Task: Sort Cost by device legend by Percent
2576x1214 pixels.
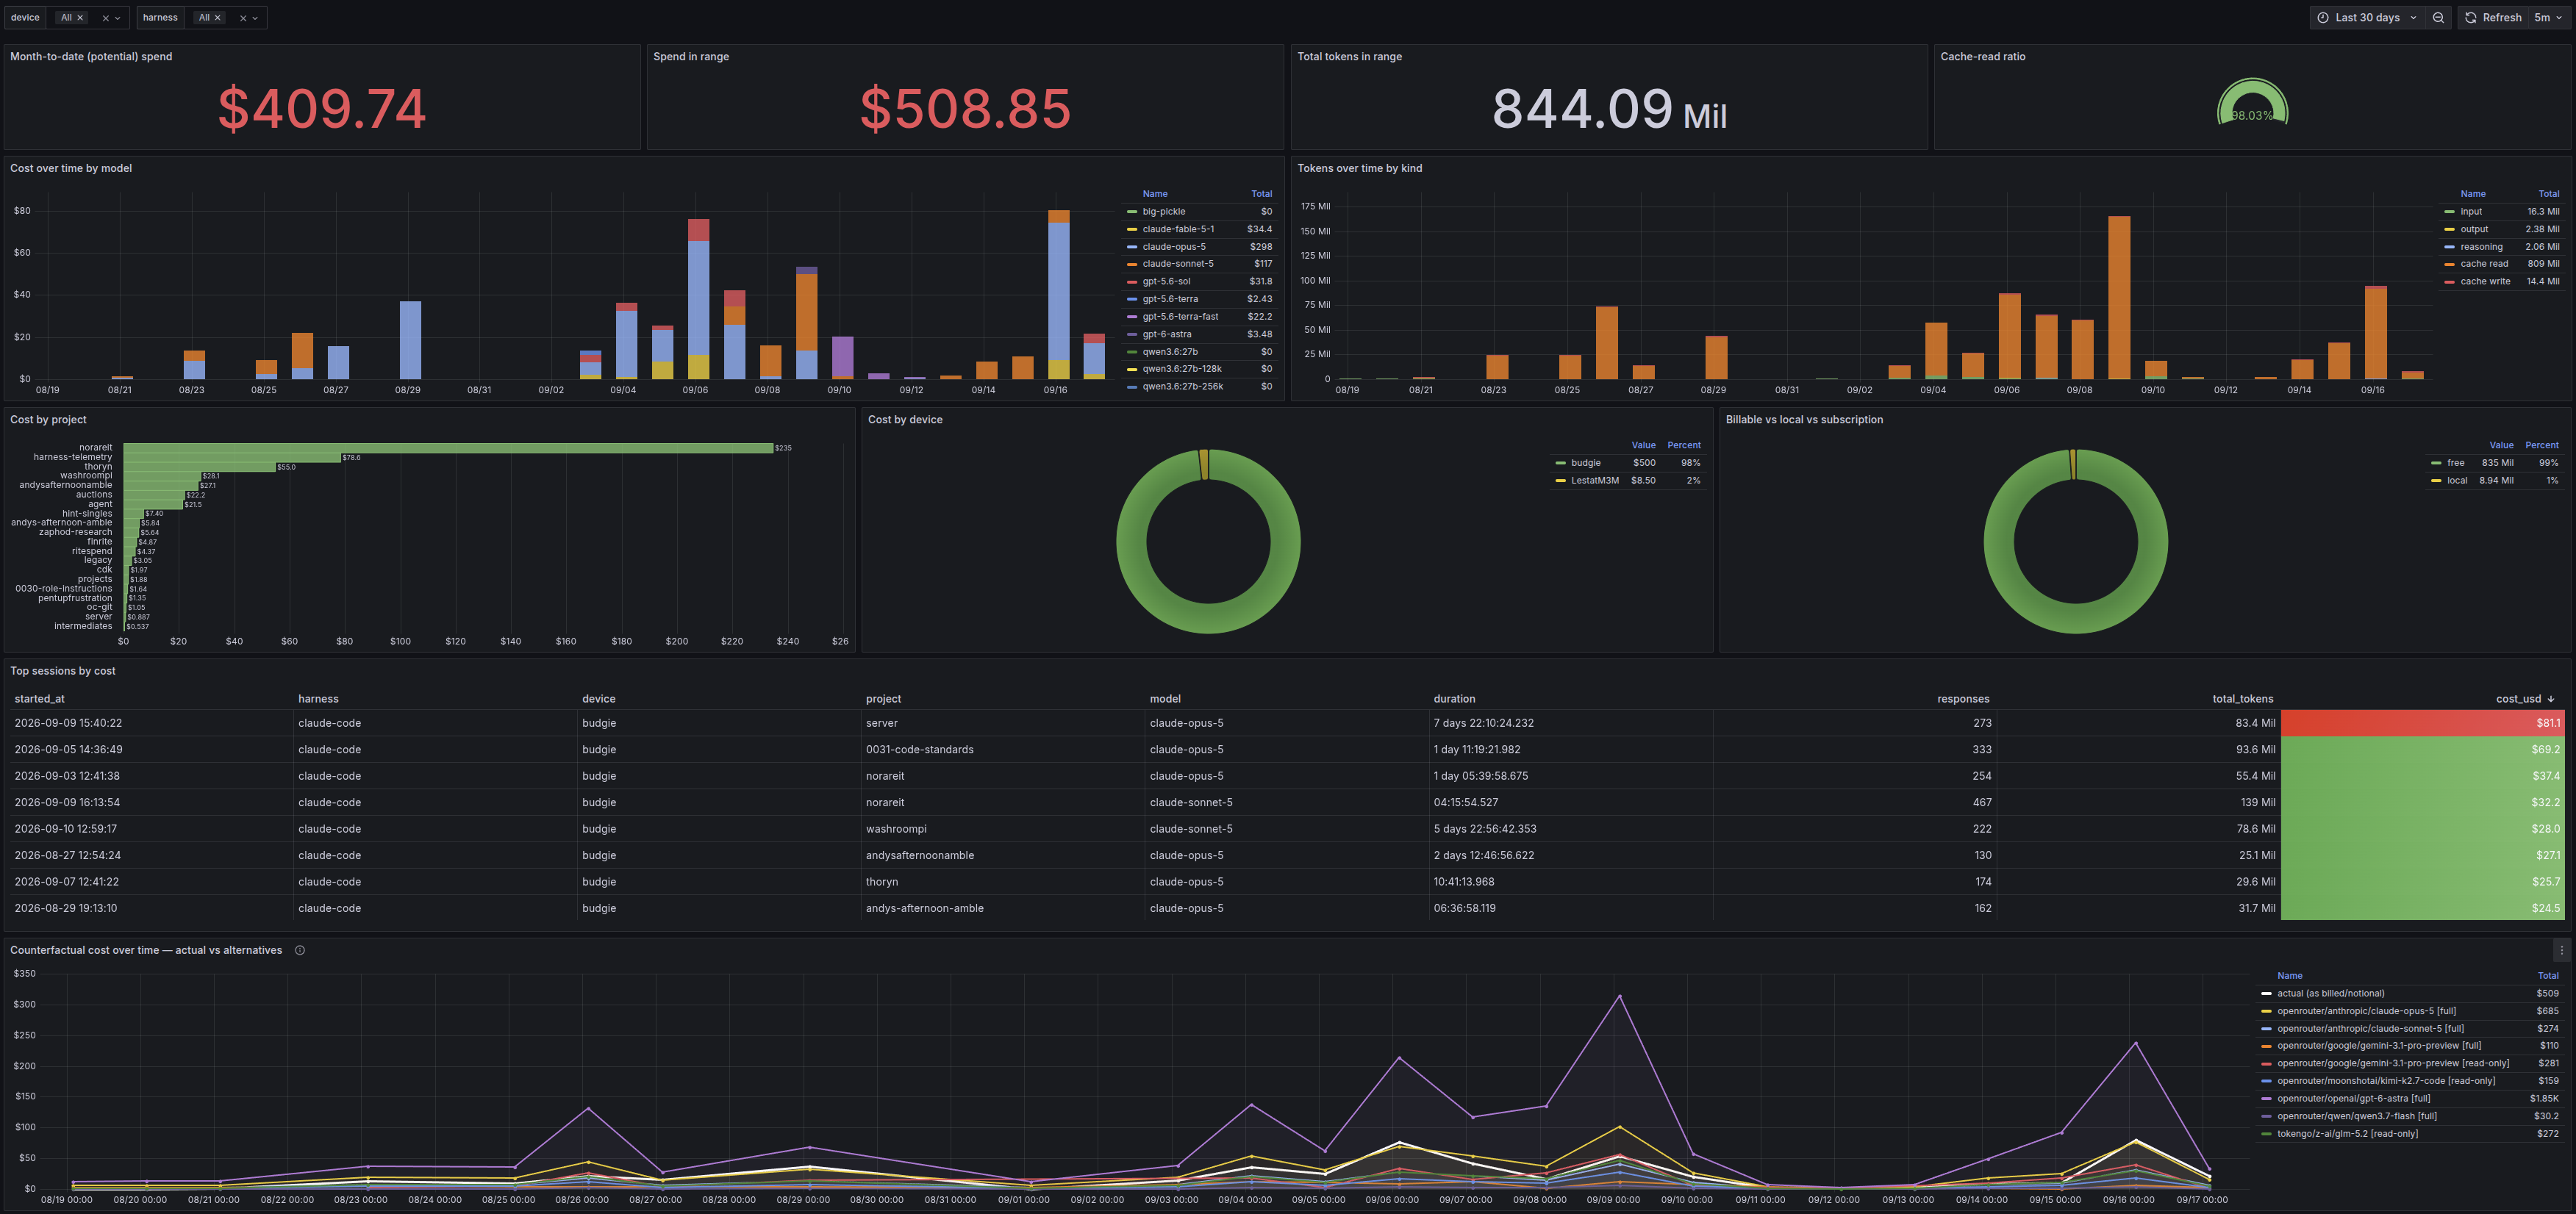Action: tap(1683, 445)
